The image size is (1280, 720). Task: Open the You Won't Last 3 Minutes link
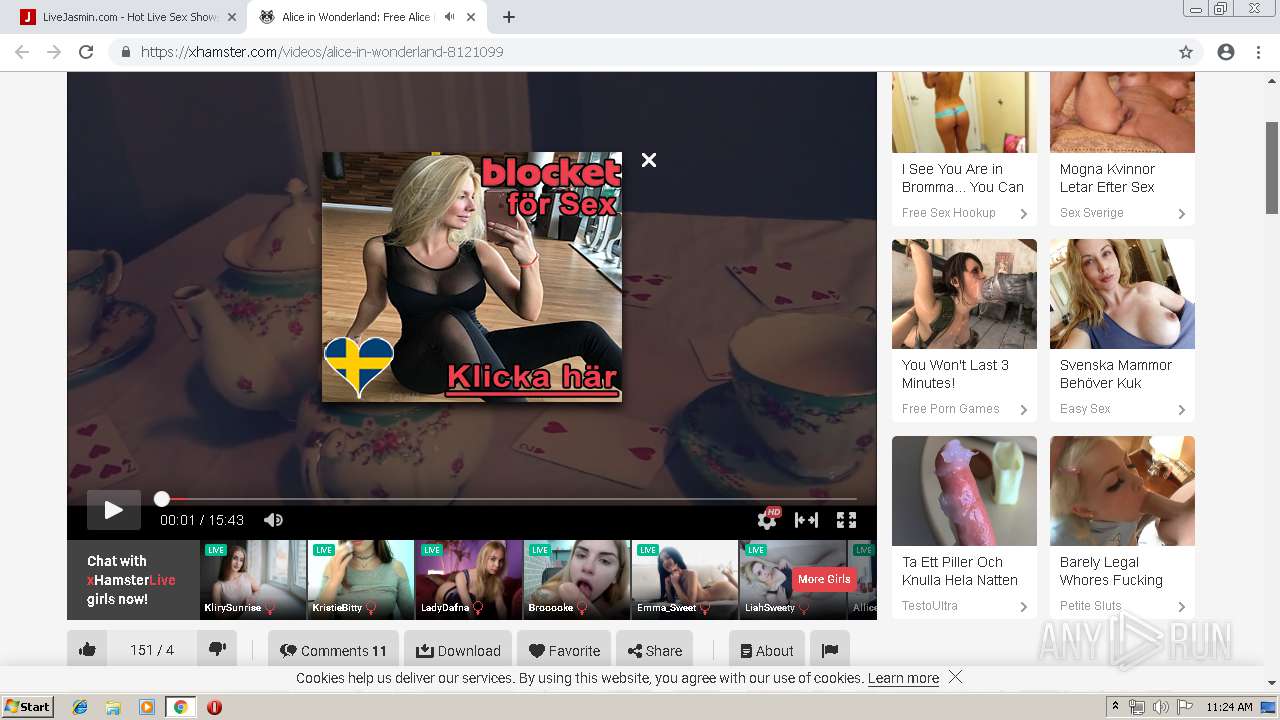[x=955, y=374]
